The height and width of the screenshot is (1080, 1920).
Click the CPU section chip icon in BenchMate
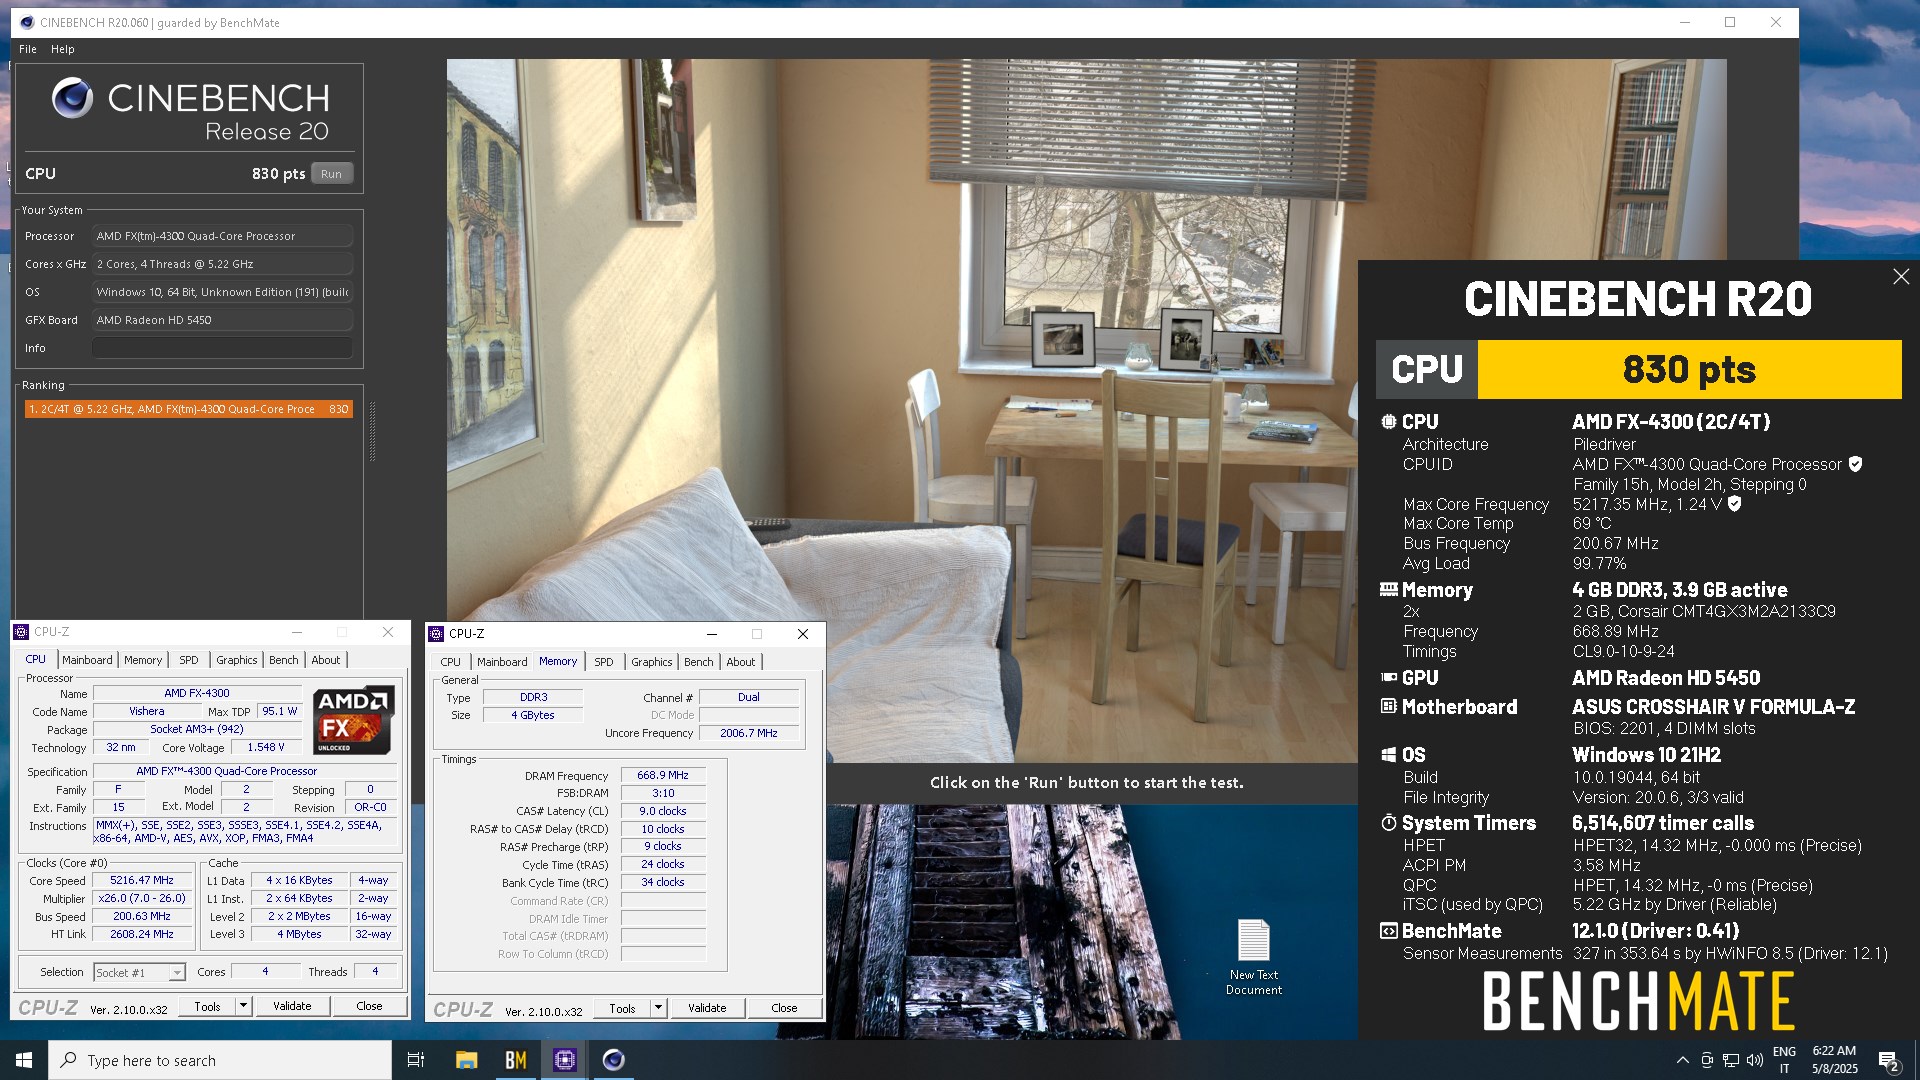[1389, 422]
